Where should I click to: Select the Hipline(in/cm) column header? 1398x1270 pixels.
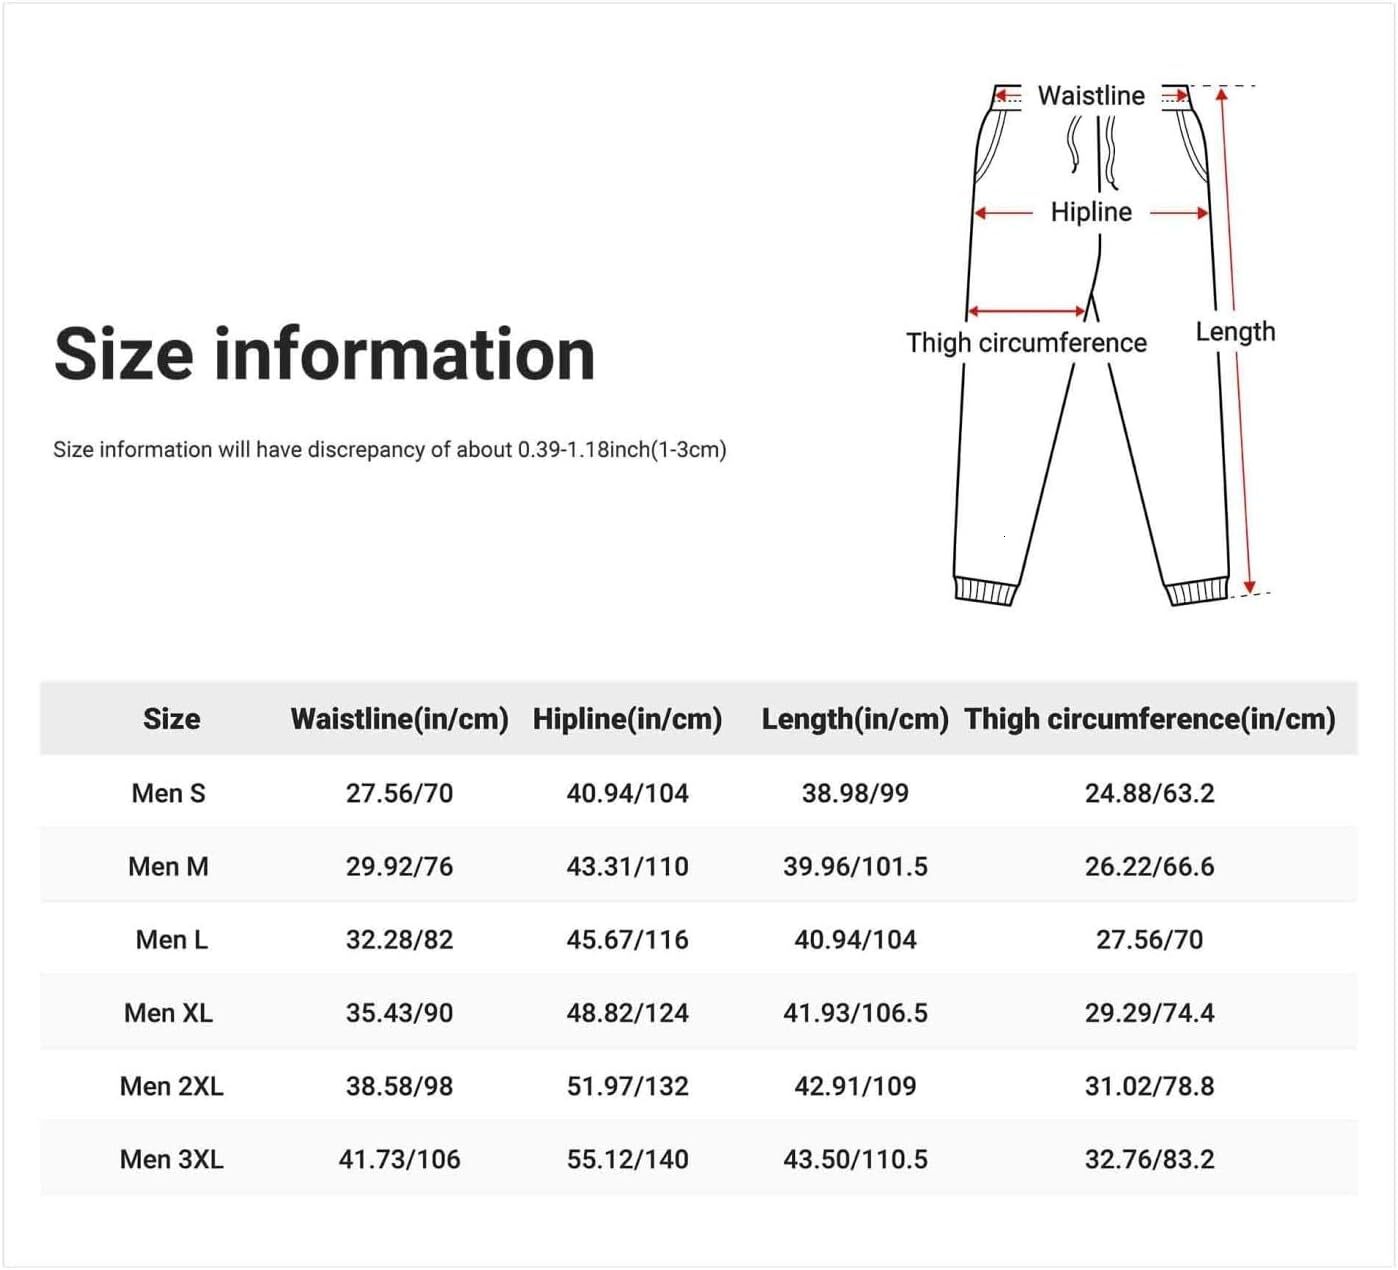click(x=627, y=719)
